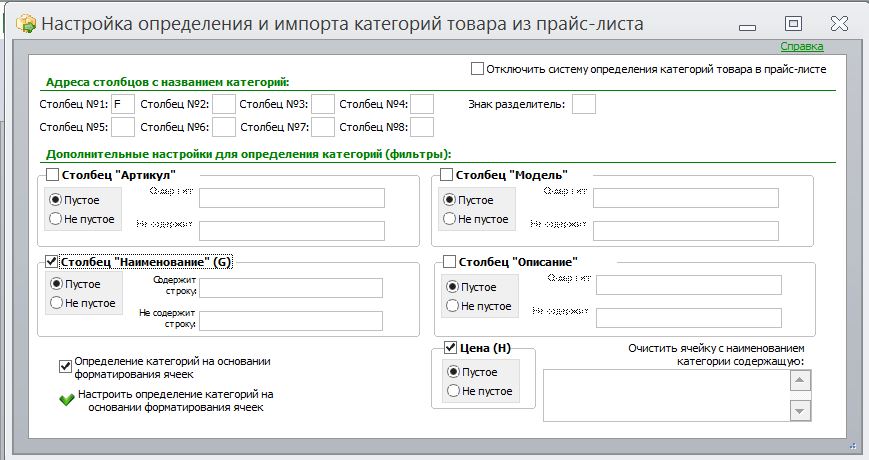The height and width of the screenshot is (460, 869).
Task: Click the Столбец №5 input field
Action: (x=123, y=127)
